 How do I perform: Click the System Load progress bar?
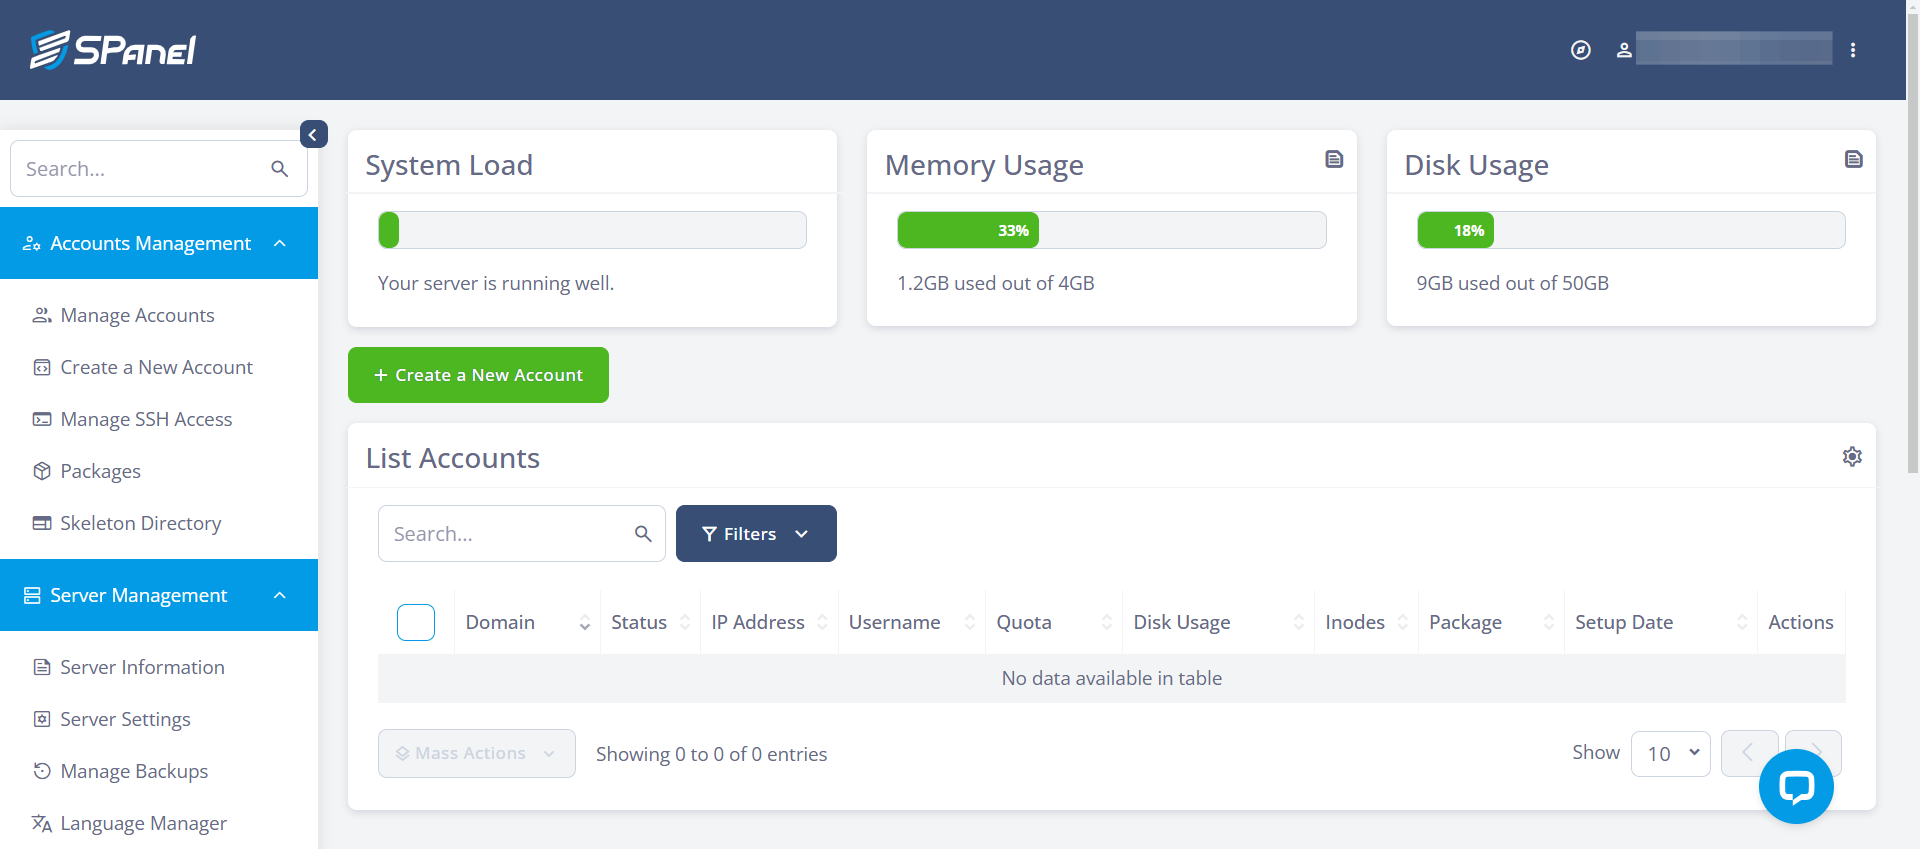click(592, 230)
